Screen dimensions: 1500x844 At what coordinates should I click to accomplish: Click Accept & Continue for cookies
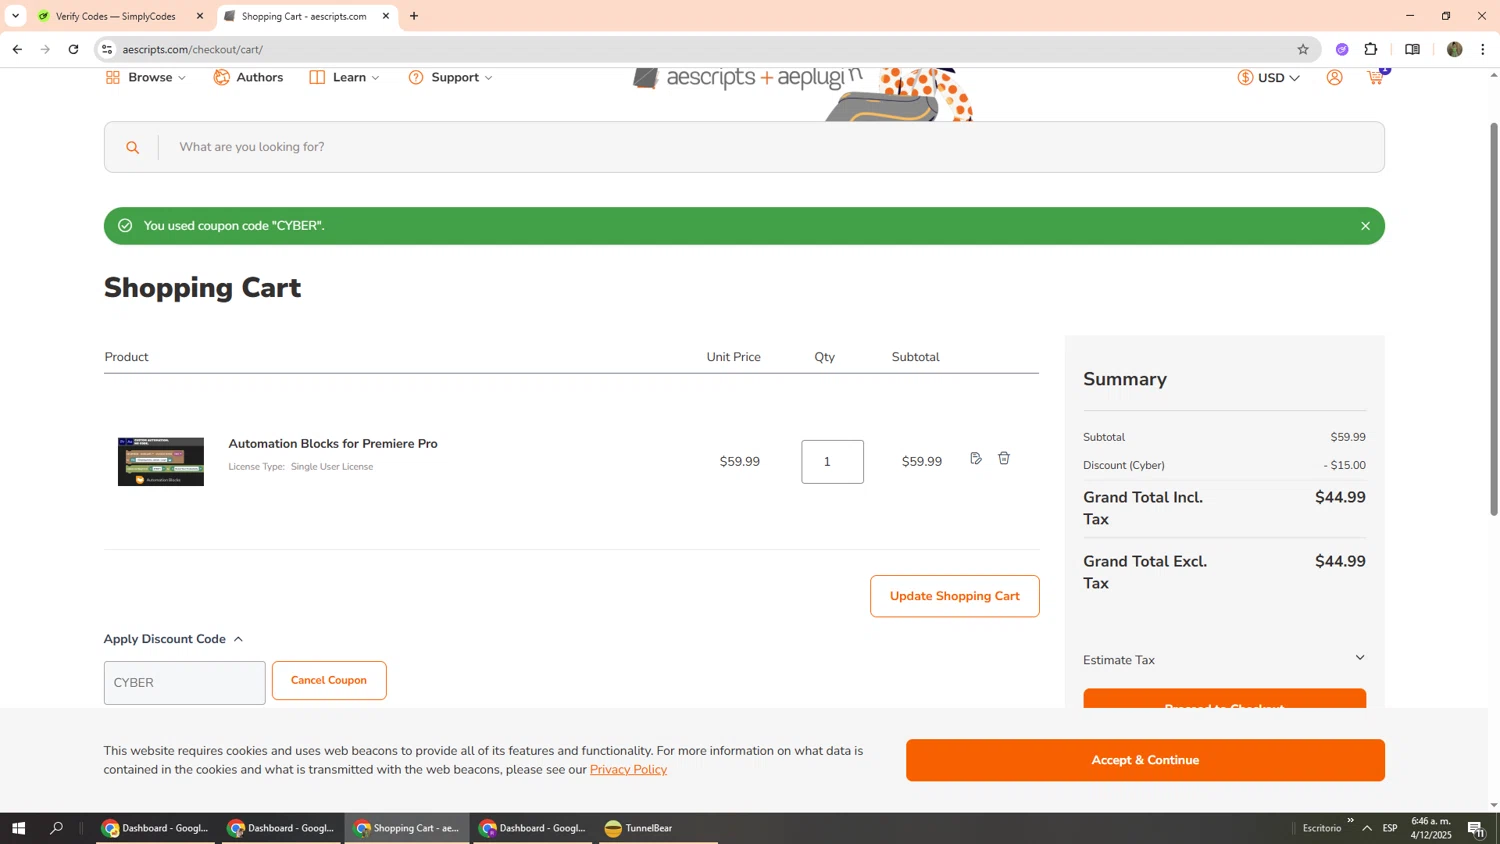pyautogui.click(x=1145, y=760)
